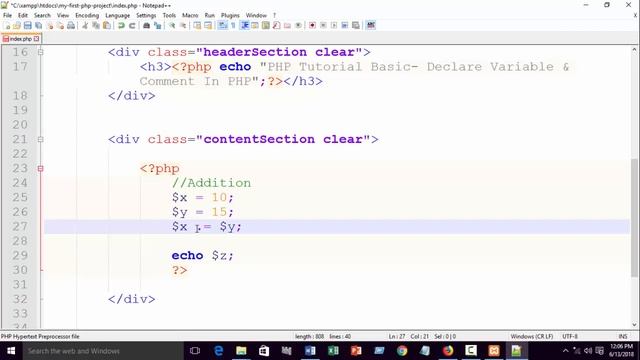640x360 pixels.
Task: Toggle Show all characters icon
Action: coord(233,26)
